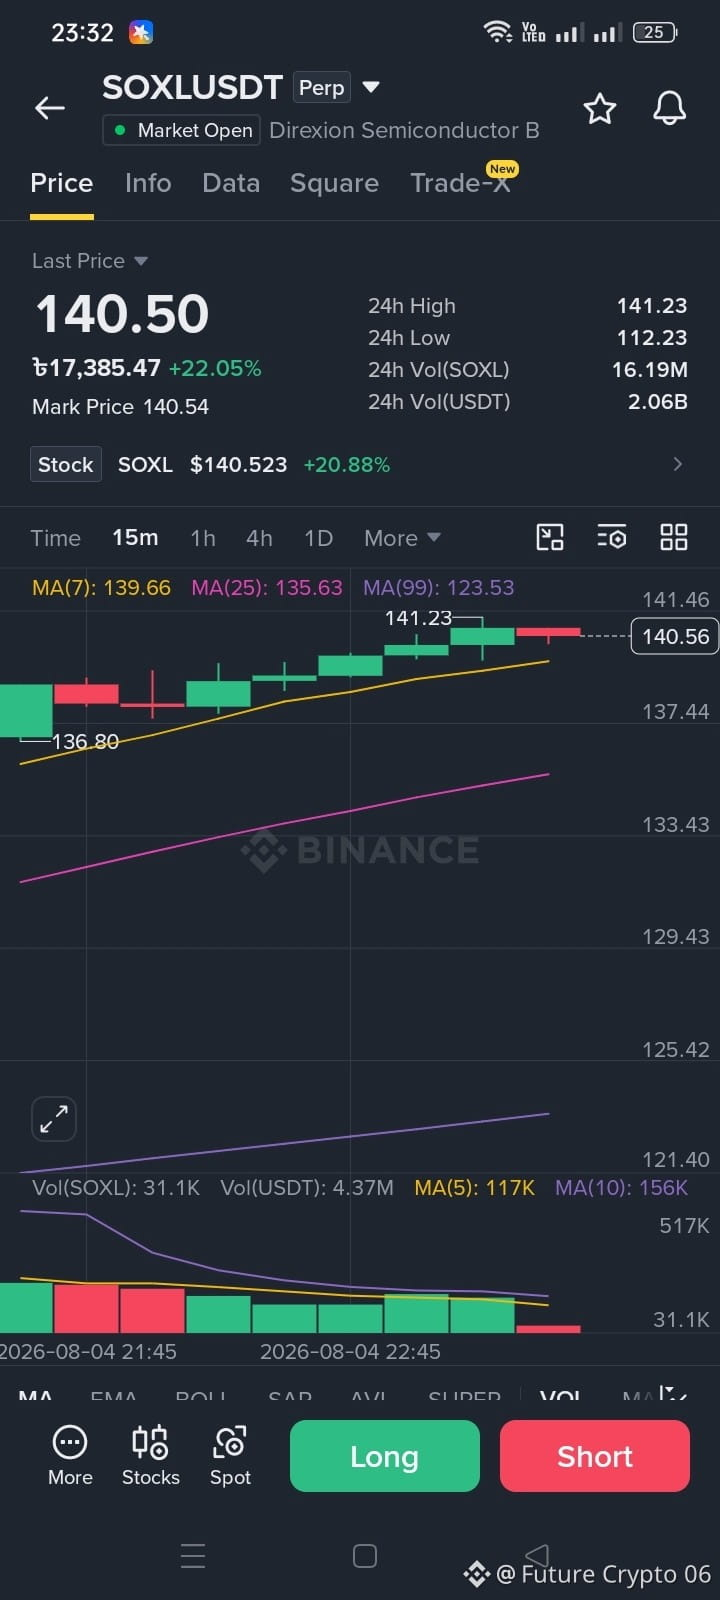This screenshot has width=720, height=1600.
Task: Tap the volume MA(5): 117K label
Action: [x=475, y=1188]
